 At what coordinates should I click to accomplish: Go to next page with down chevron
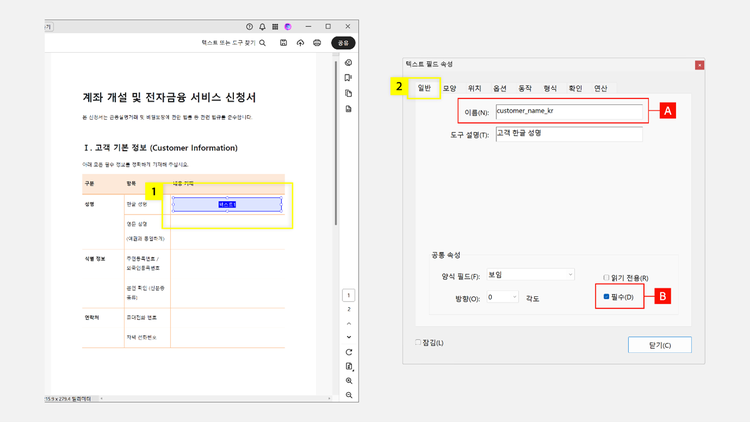[x=349, y=337]
